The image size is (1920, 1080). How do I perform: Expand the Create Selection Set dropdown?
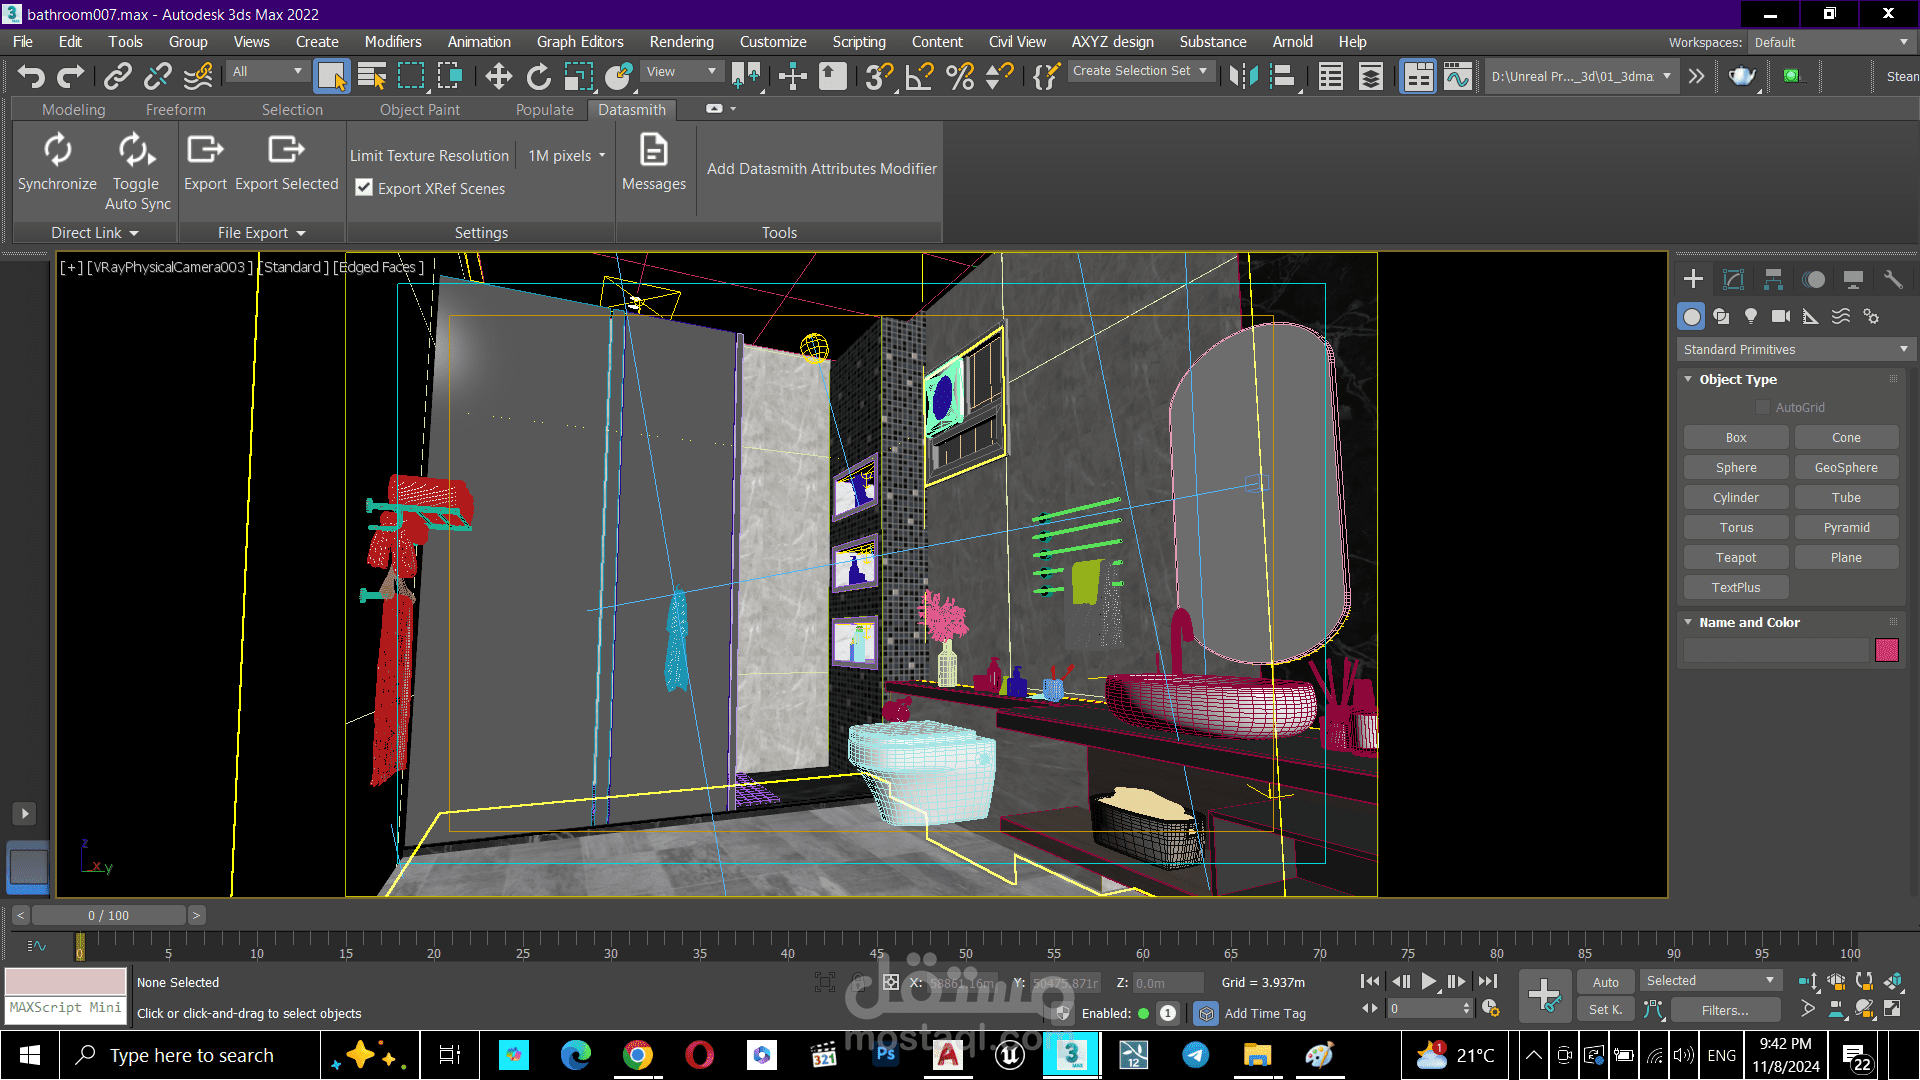[1141, 71]
